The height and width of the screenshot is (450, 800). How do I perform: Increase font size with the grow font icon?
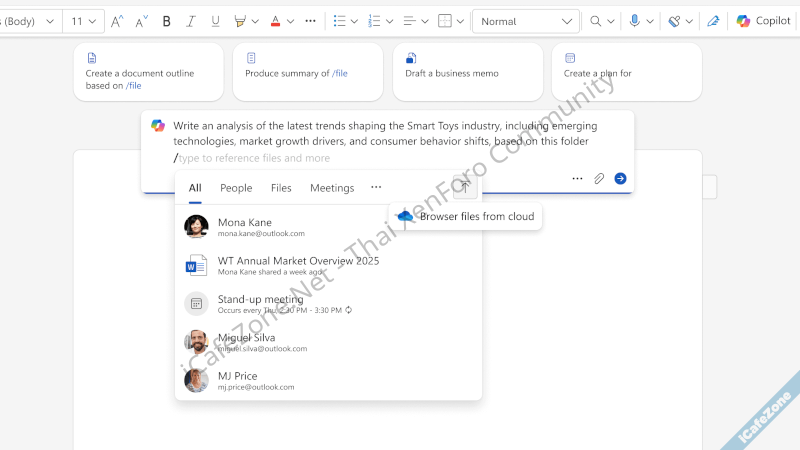point(117,21)
